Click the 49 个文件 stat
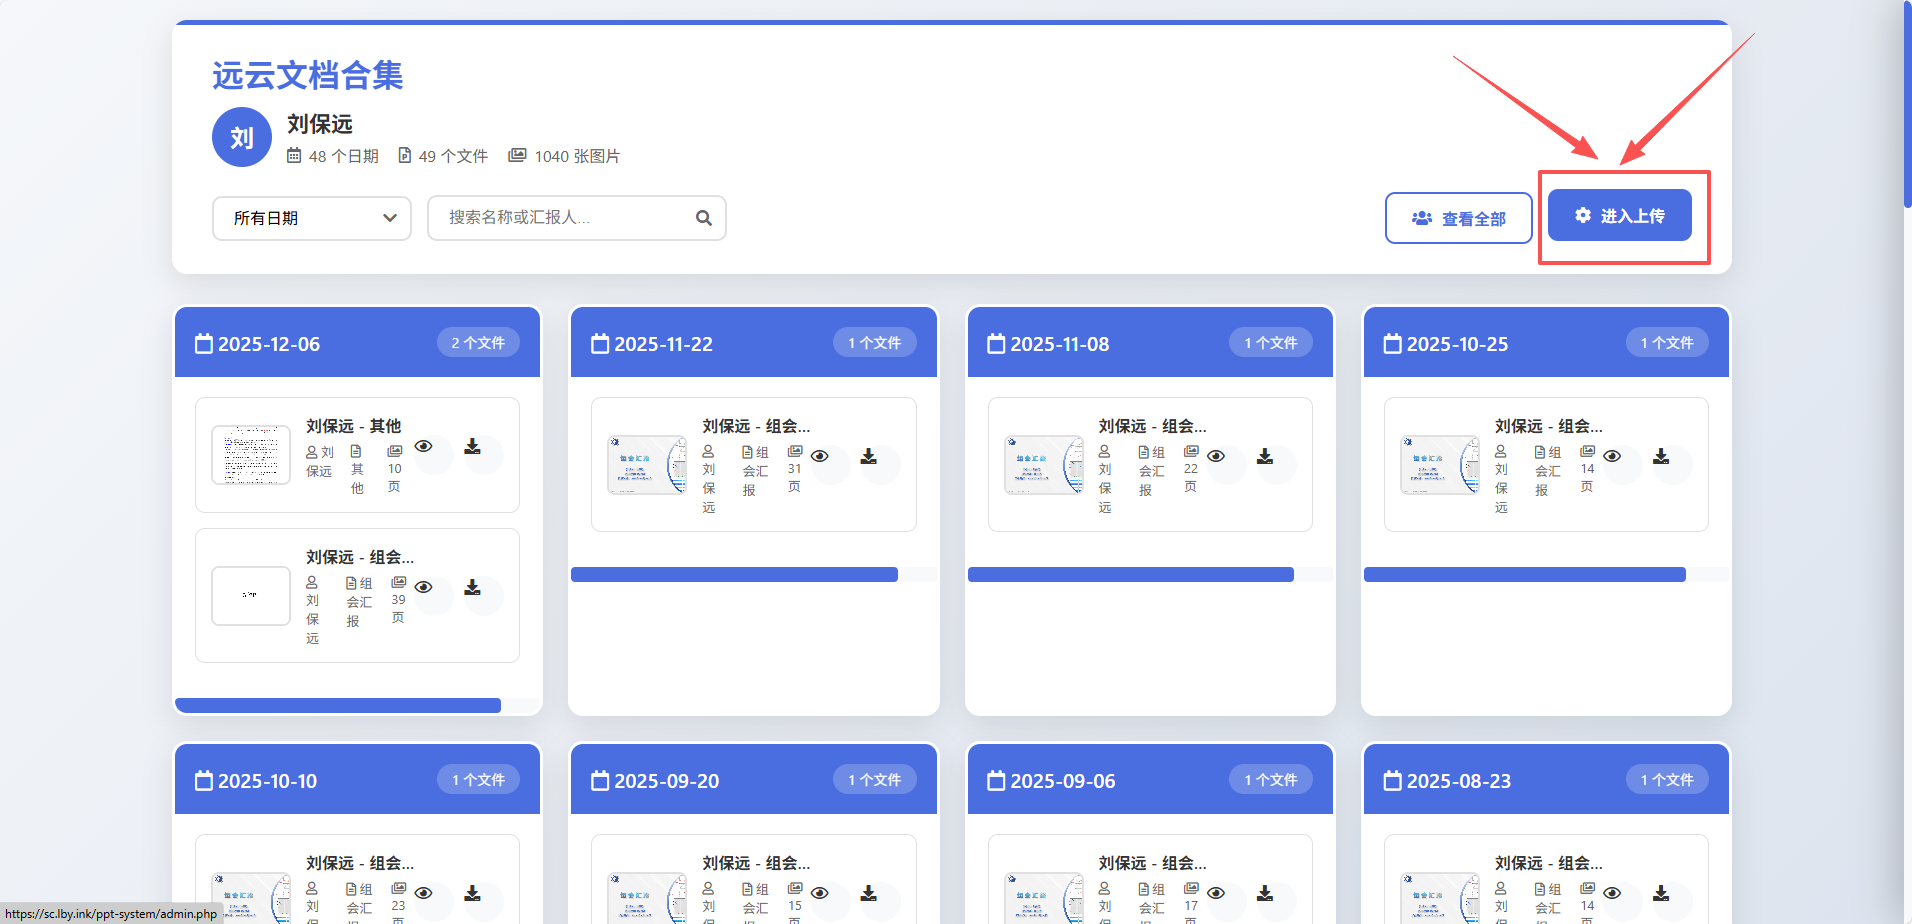 point(443,156)
